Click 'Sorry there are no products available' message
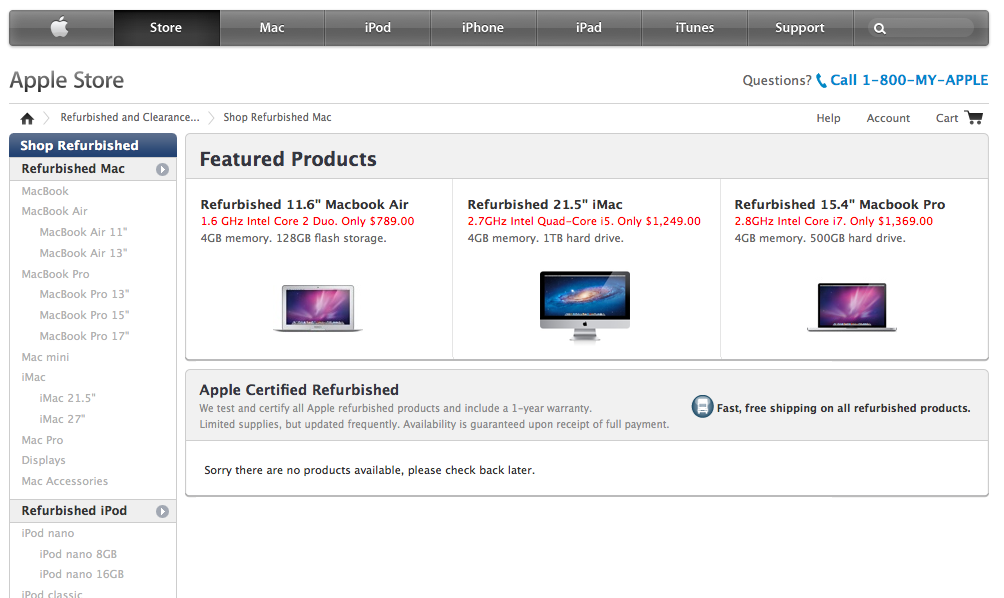 [x=369, y=470]
